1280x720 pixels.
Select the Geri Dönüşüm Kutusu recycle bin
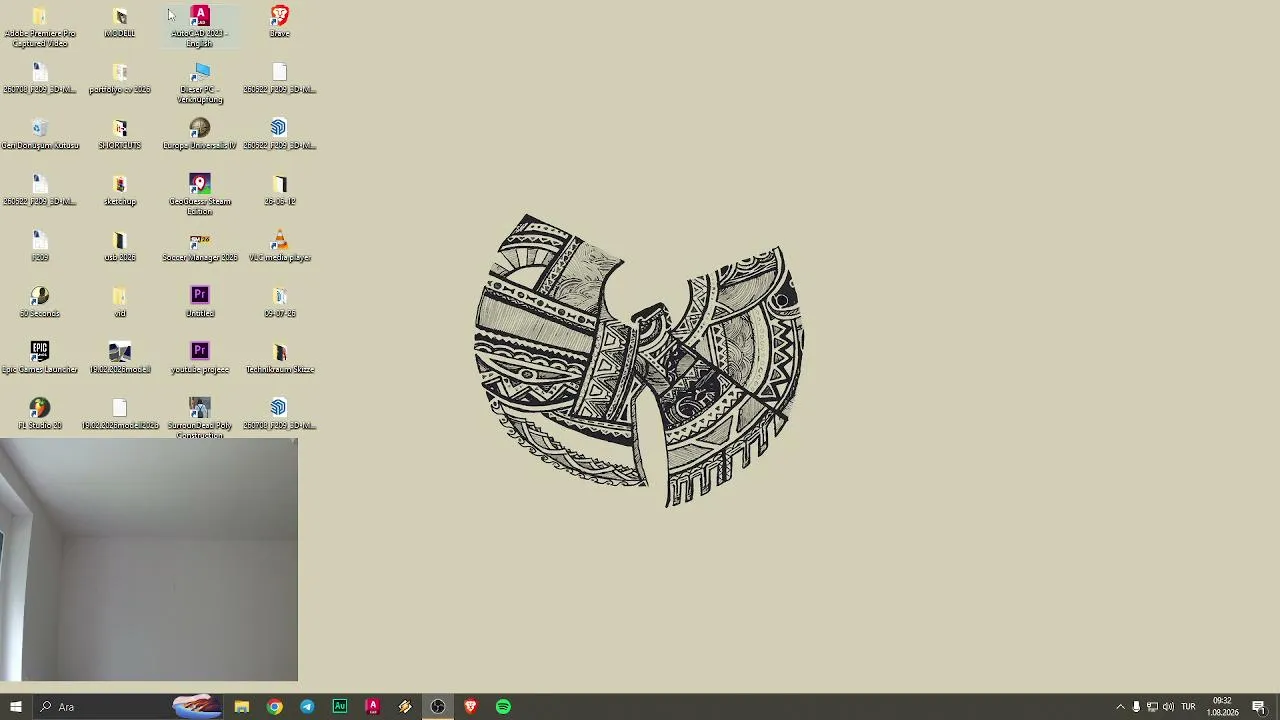pyautogui.click(x=40, y=134)
